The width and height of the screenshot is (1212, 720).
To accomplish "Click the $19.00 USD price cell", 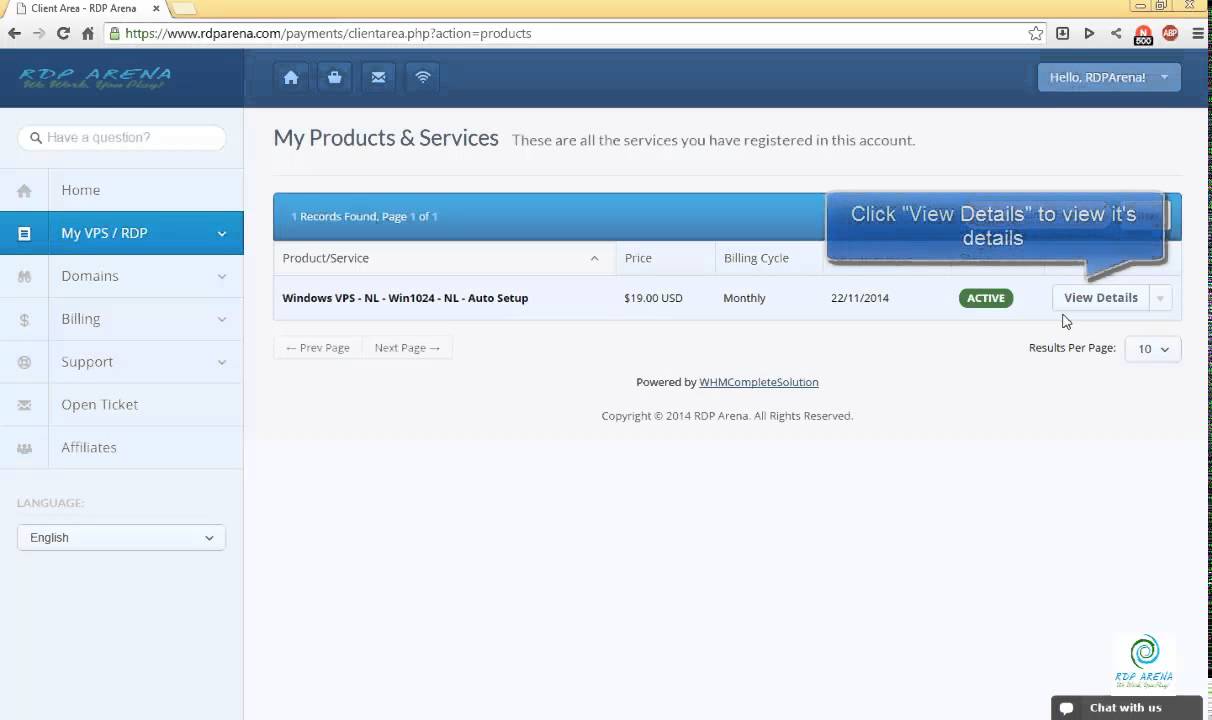I will pyautogui.click(x=653, y=298).
